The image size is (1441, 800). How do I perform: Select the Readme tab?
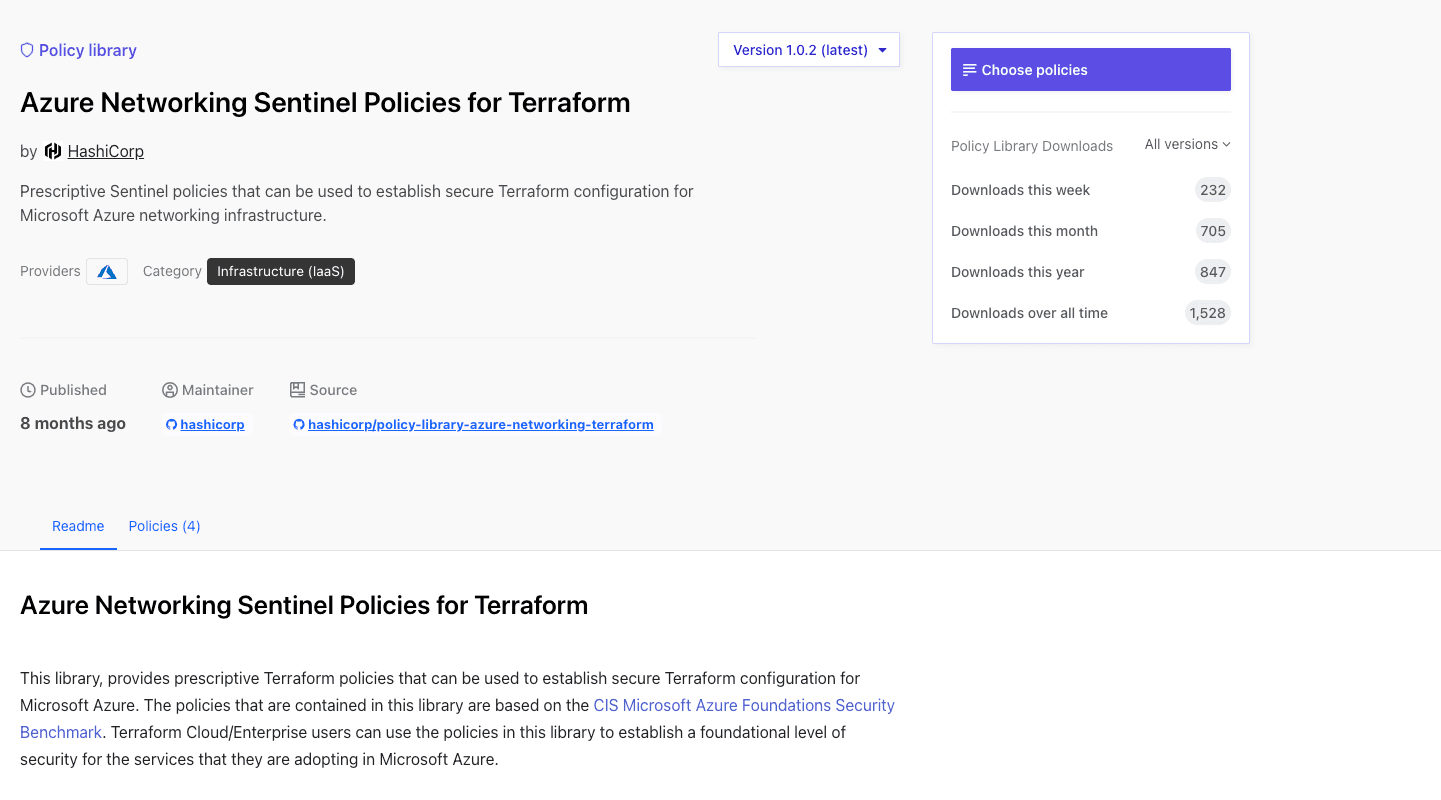coord(78,526)
